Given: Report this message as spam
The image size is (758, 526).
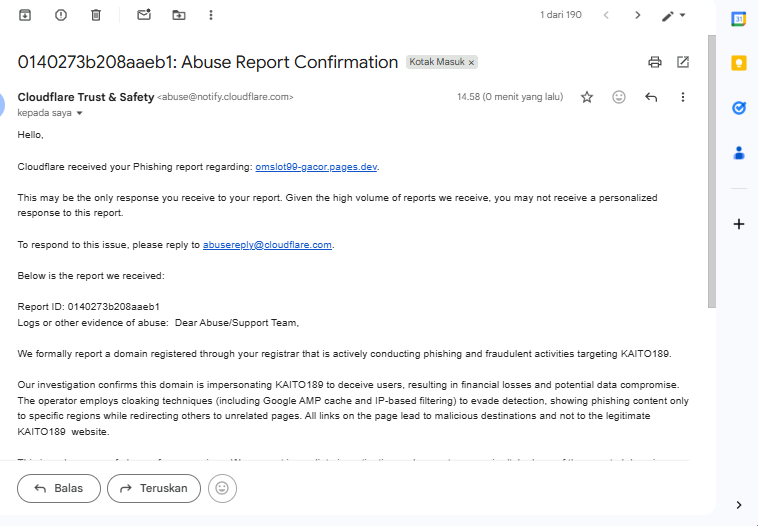Looking at the screenshot, I should coord(60,15).
